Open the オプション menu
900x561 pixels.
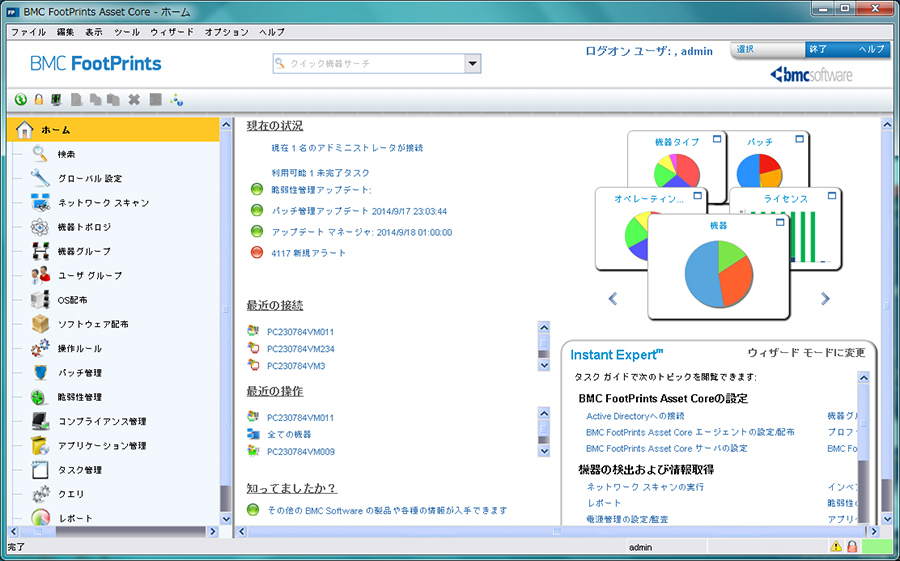226,32
